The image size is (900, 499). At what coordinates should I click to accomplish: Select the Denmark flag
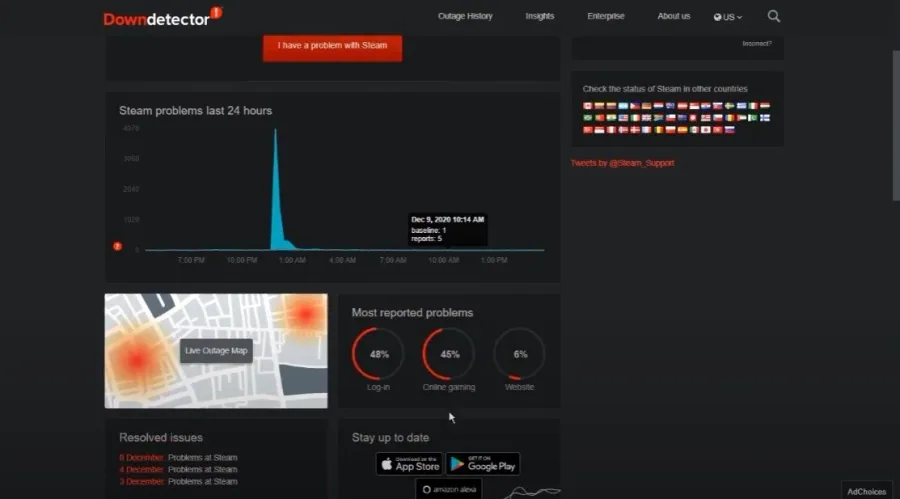(x=635, y=130)
